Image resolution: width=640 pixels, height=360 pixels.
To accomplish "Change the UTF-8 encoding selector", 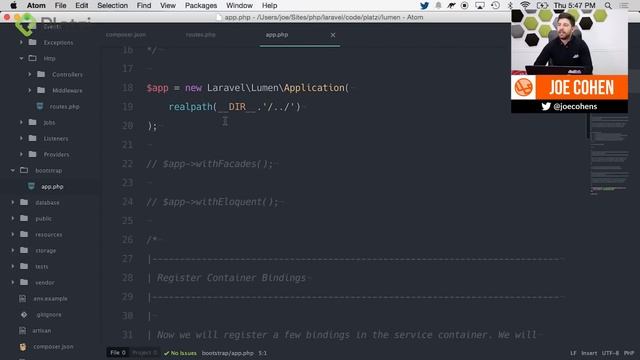I will tap(610, 353).
